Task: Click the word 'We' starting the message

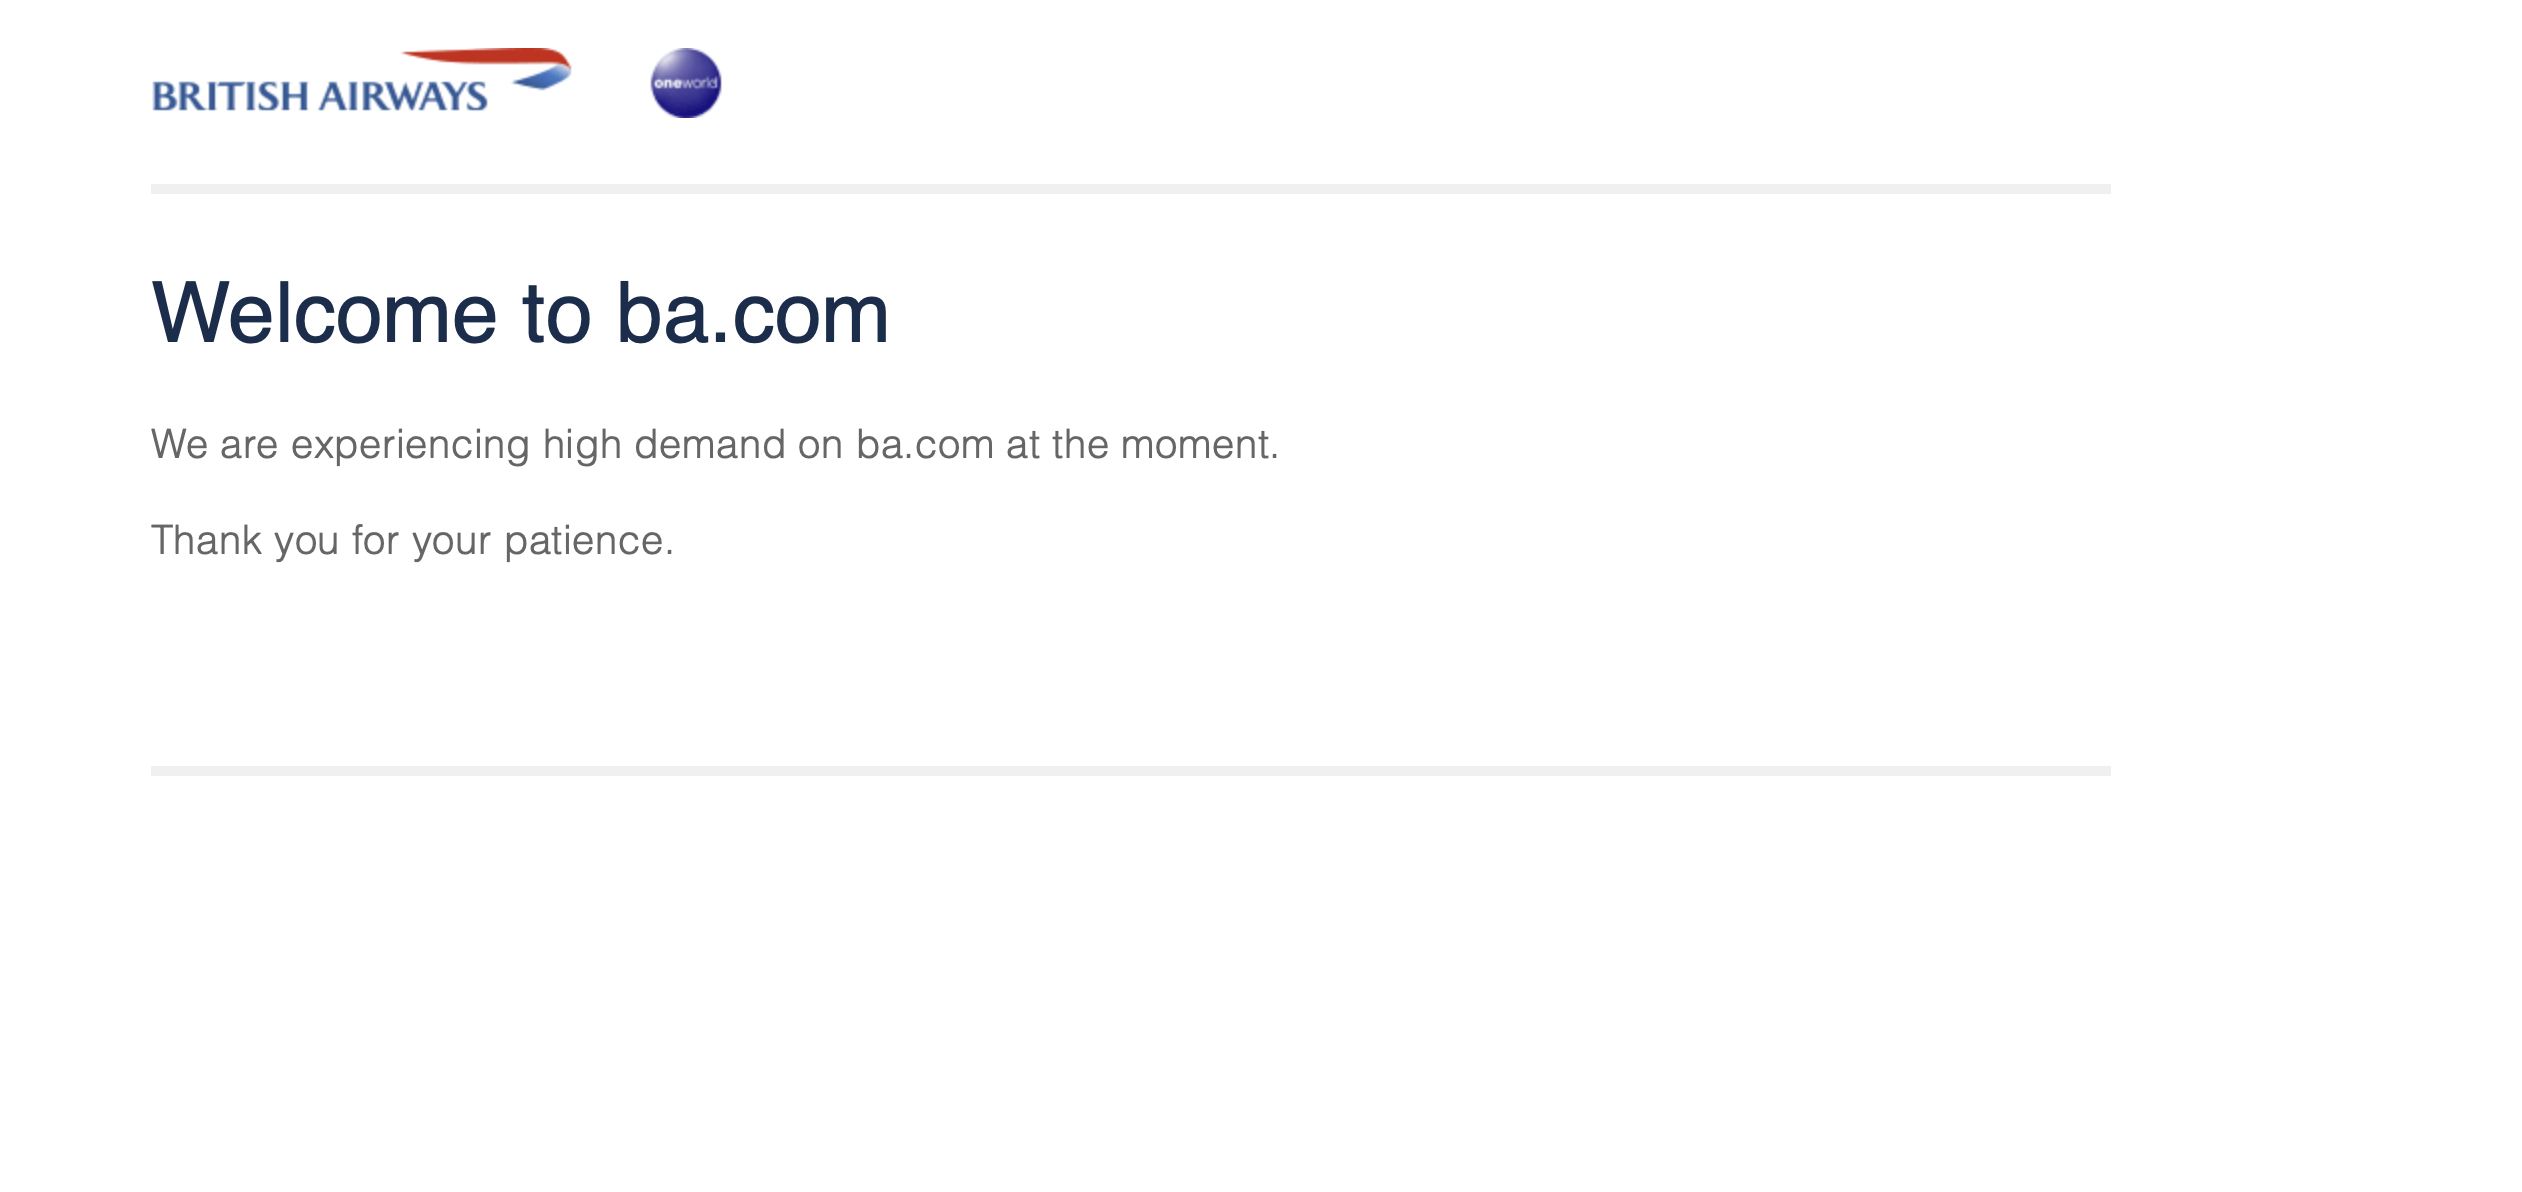Action: 180,445
